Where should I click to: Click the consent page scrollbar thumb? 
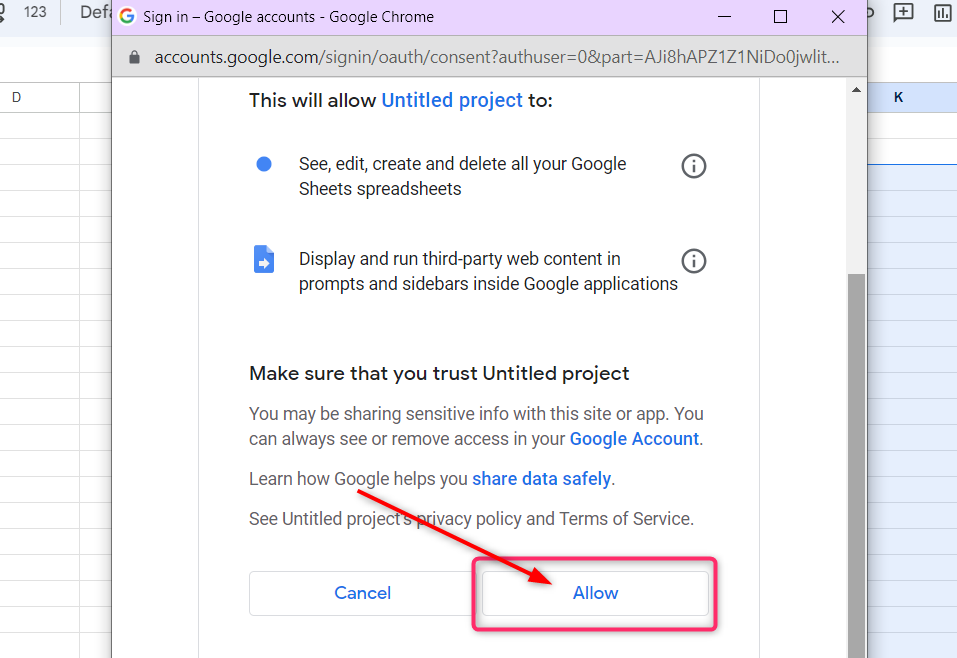click(856, 466)
